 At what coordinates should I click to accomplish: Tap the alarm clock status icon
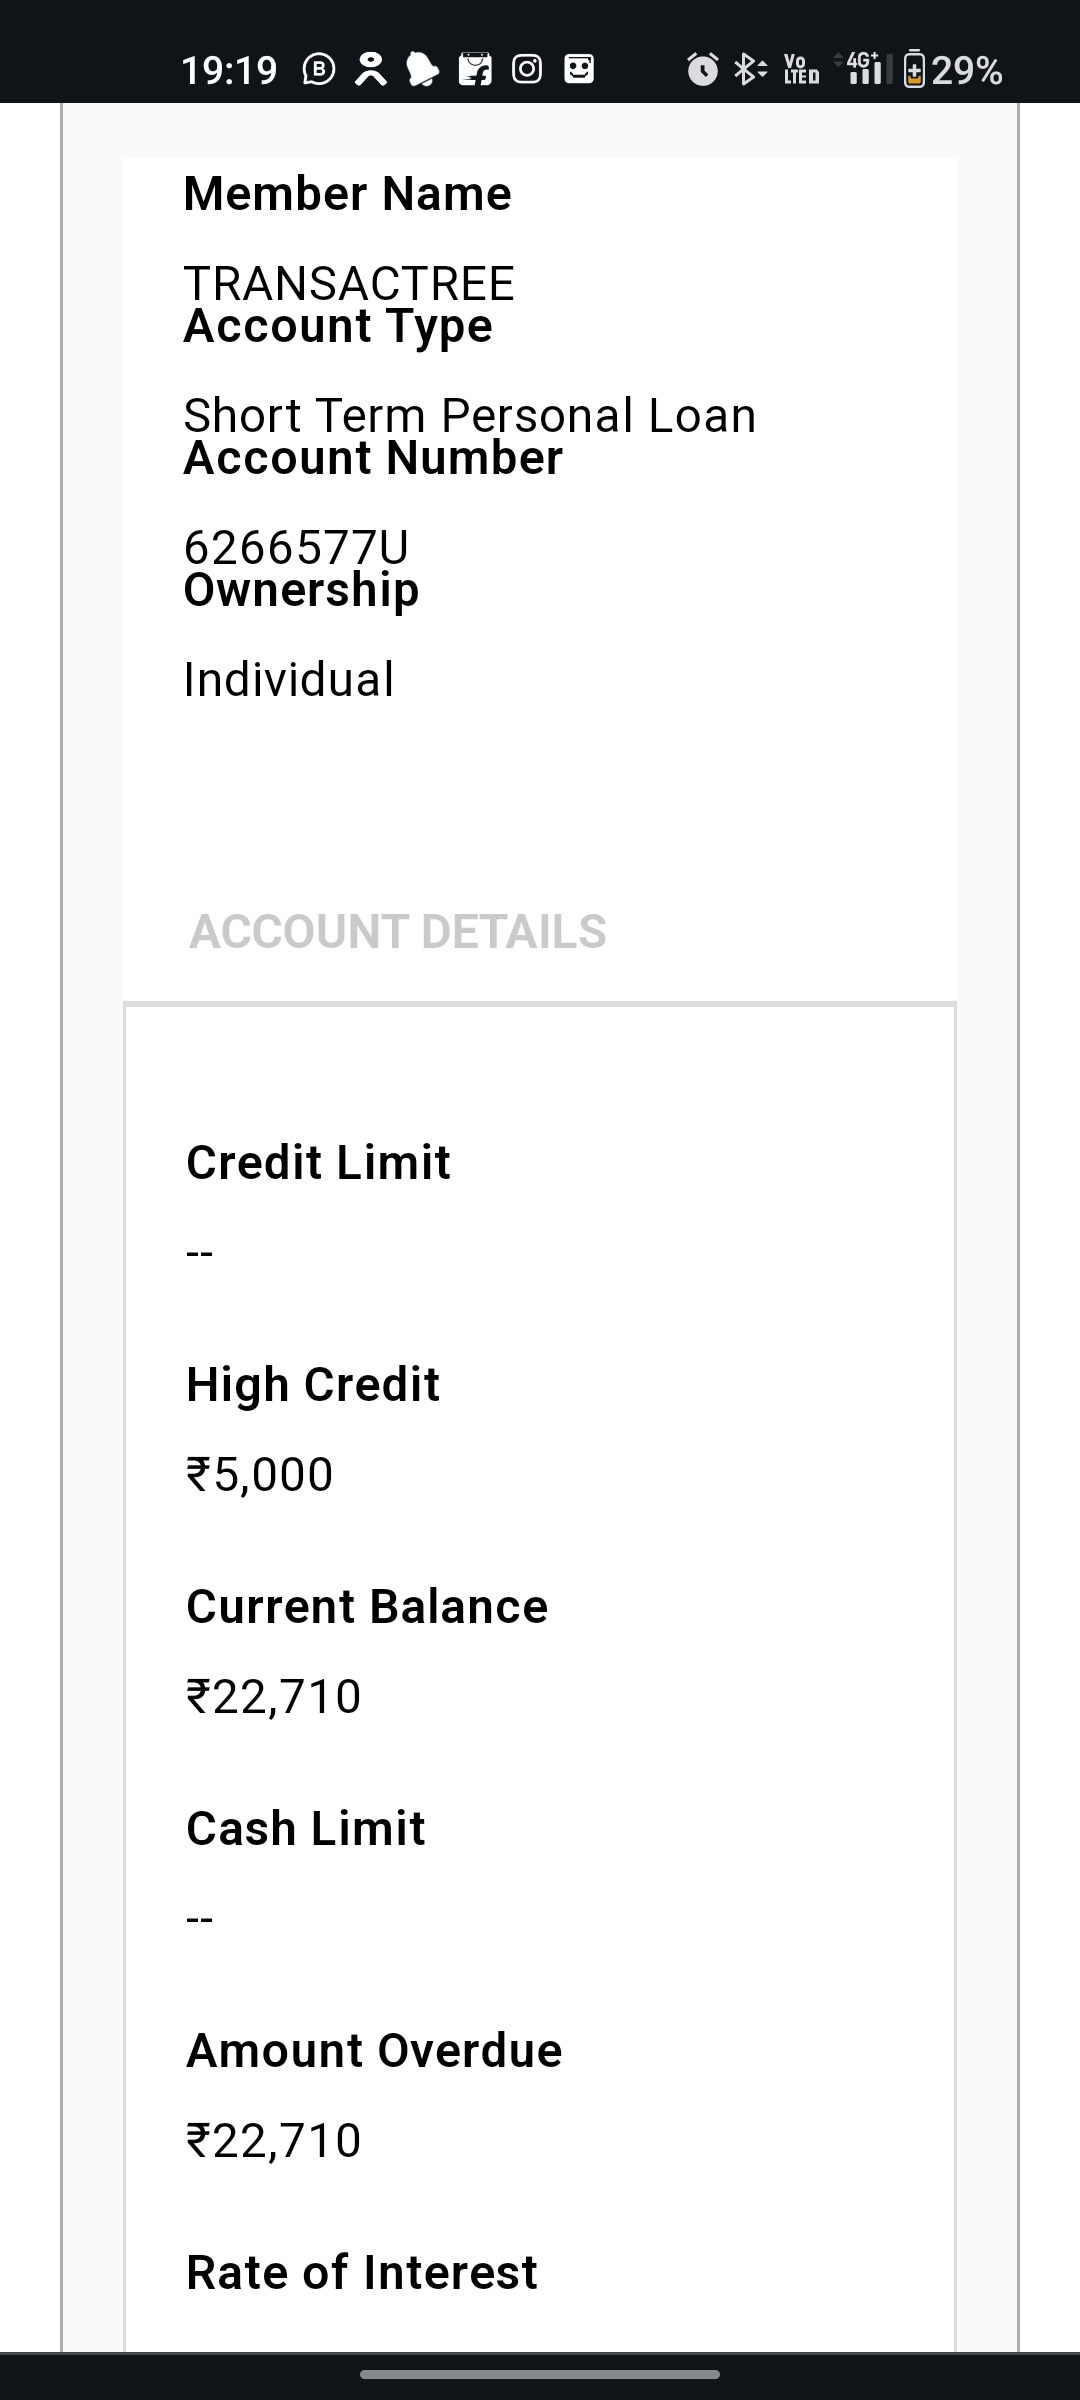click(702, 70)
